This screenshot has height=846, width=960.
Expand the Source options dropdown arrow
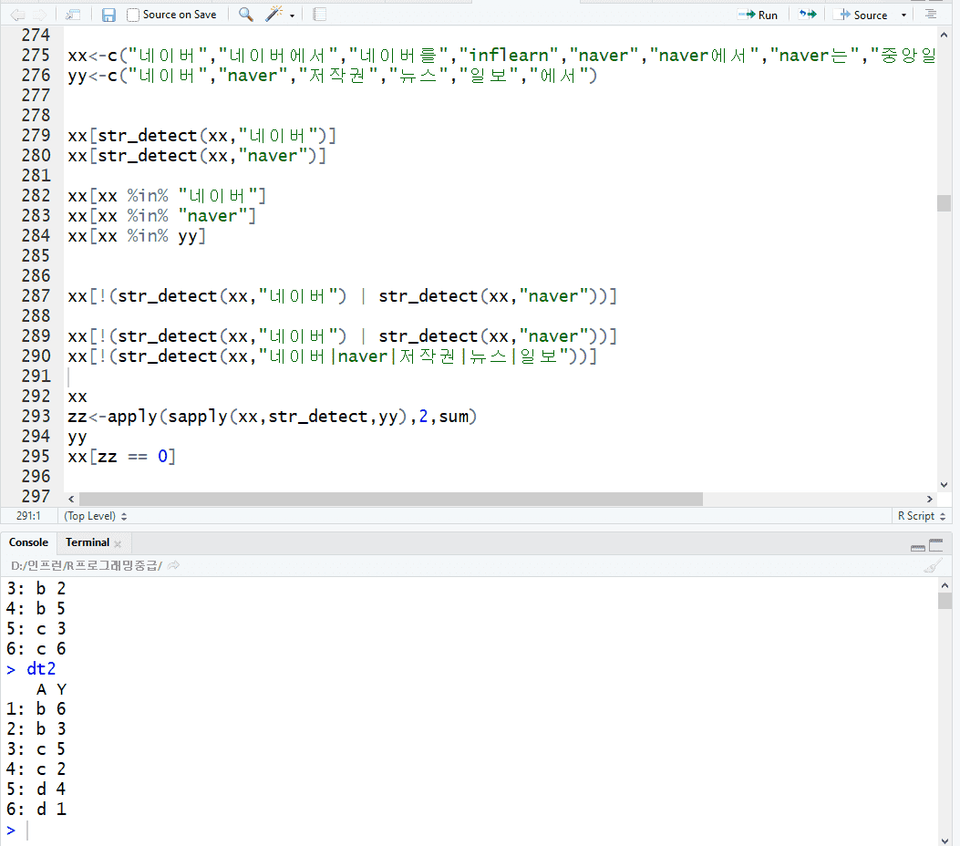(904, 15)
